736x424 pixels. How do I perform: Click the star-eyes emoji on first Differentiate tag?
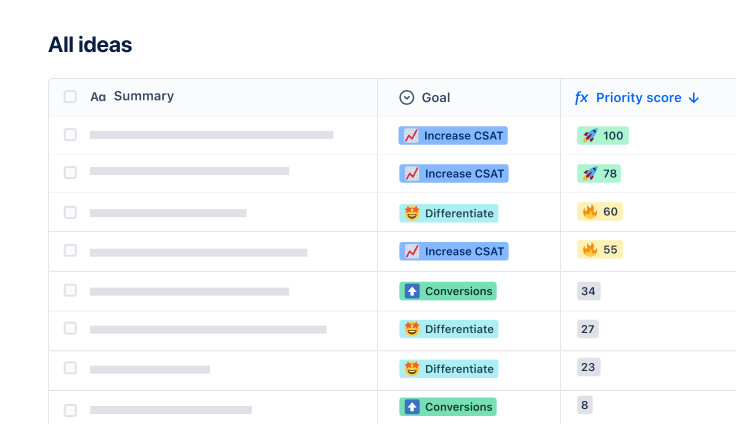[x=411, y=213]
